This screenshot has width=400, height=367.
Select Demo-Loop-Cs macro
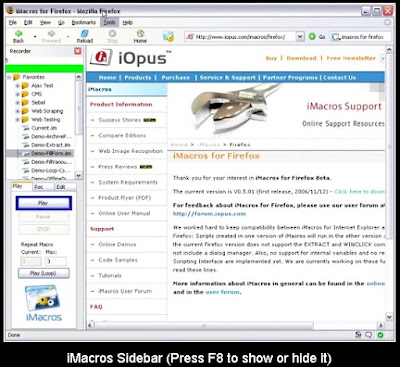(50, 170)
